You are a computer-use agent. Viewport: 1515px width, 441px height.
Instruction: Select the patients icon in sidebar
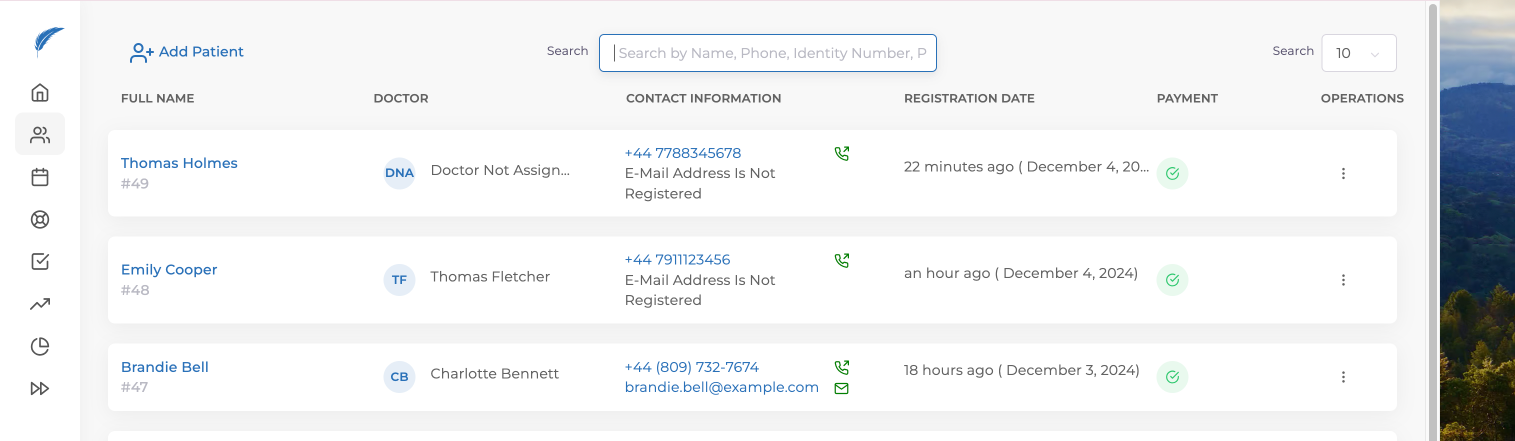40,134
